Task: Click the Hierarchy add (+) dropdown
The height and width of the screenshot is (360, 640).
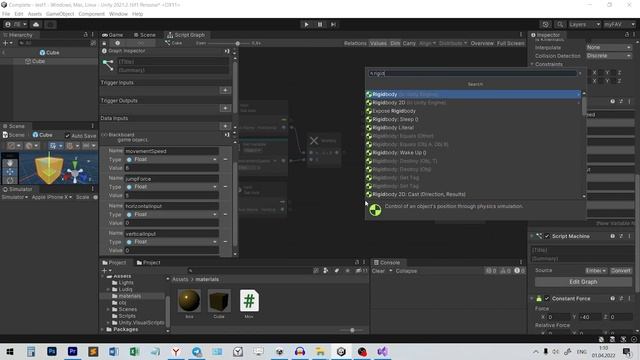Action: [8, 43]
